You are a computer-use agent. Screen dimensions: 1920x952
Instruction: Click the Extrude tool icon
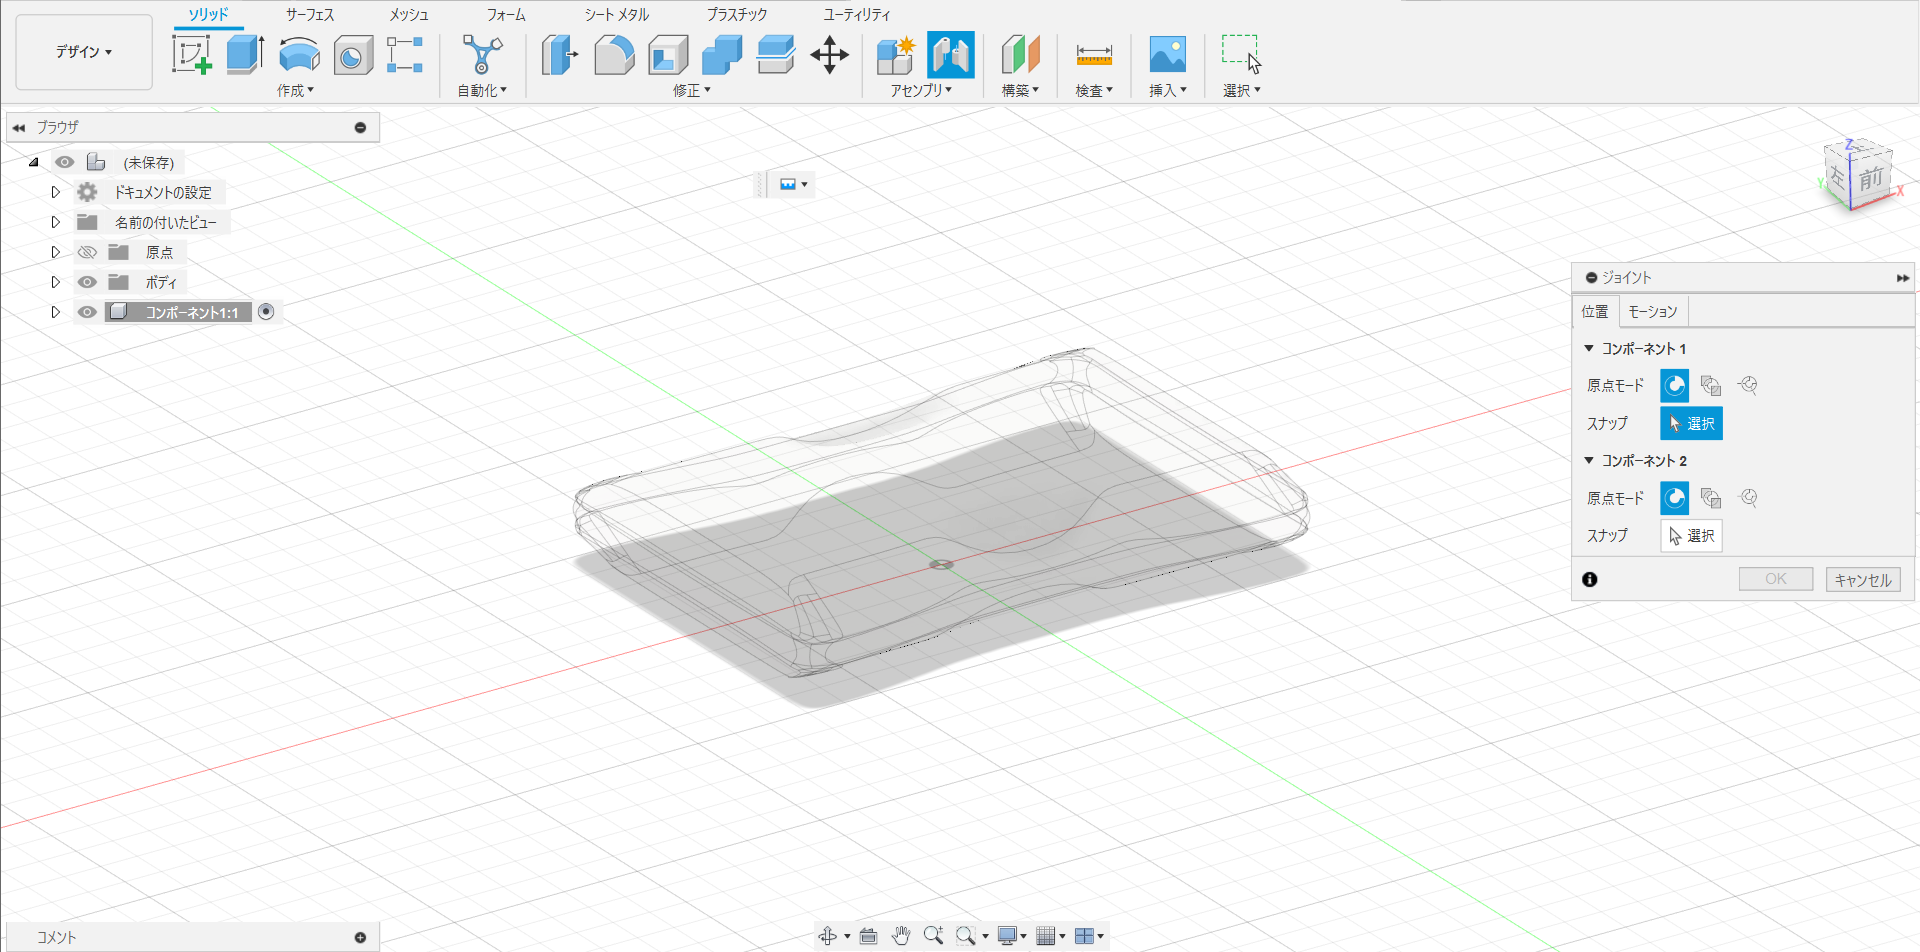point(245,54)
